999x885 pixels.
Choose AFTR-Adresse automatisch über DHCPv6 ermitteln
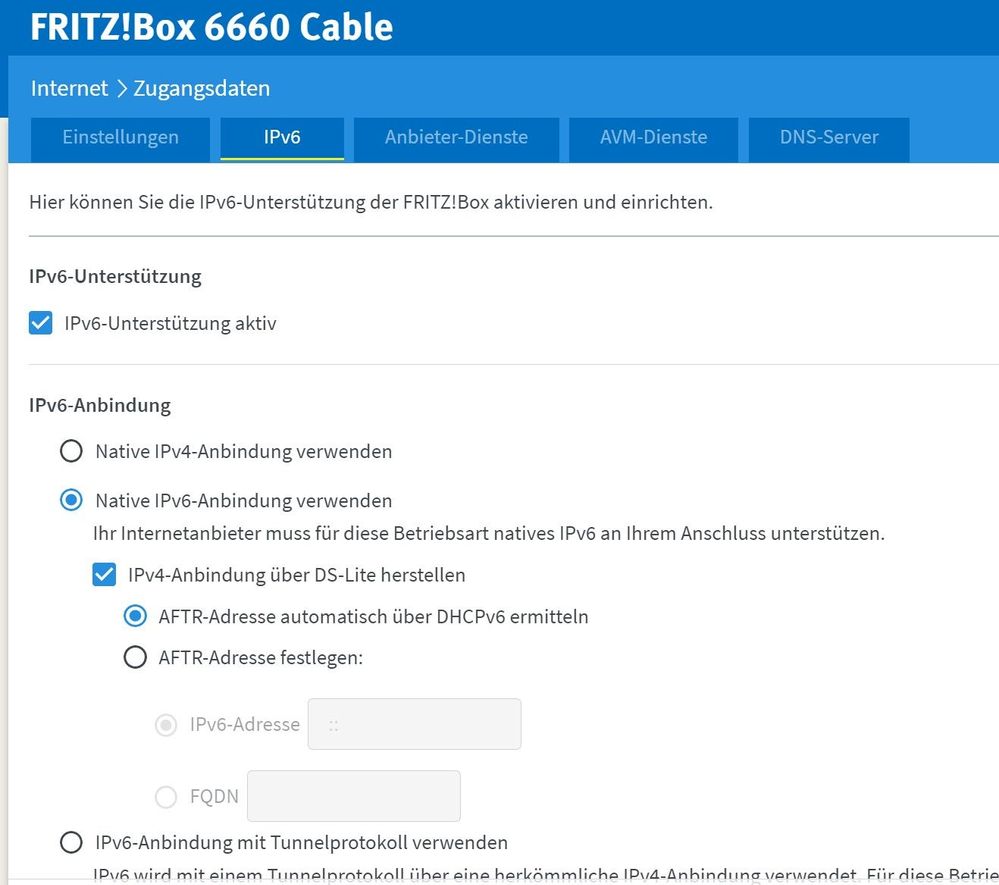pyautogui.click(x=135, y=616)
